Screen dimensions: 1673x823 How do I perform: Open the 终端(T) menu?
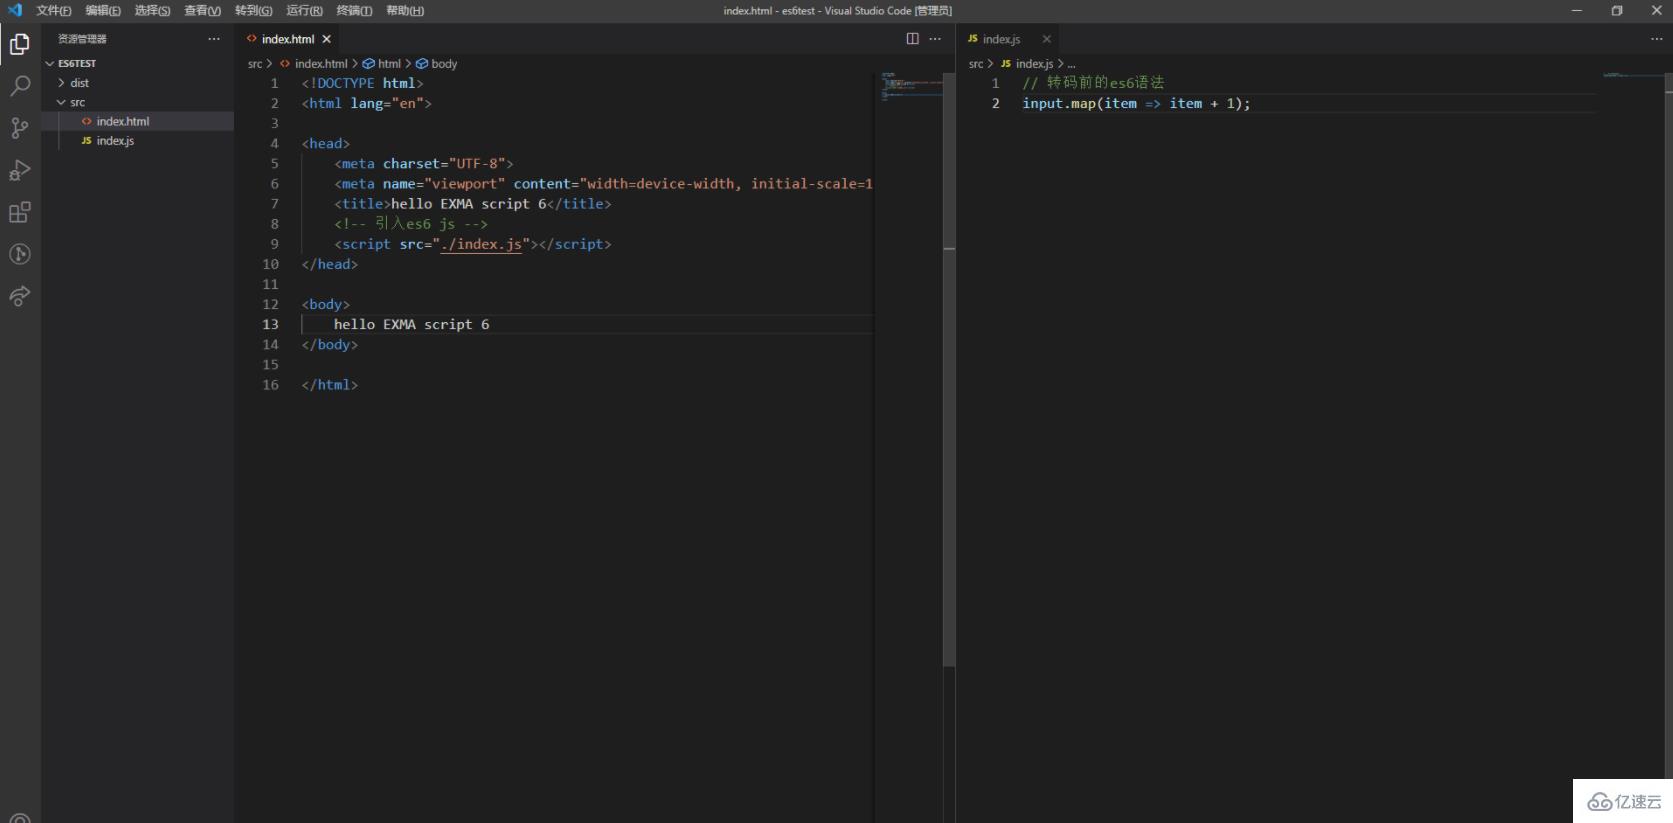click(x=354, y=10)
